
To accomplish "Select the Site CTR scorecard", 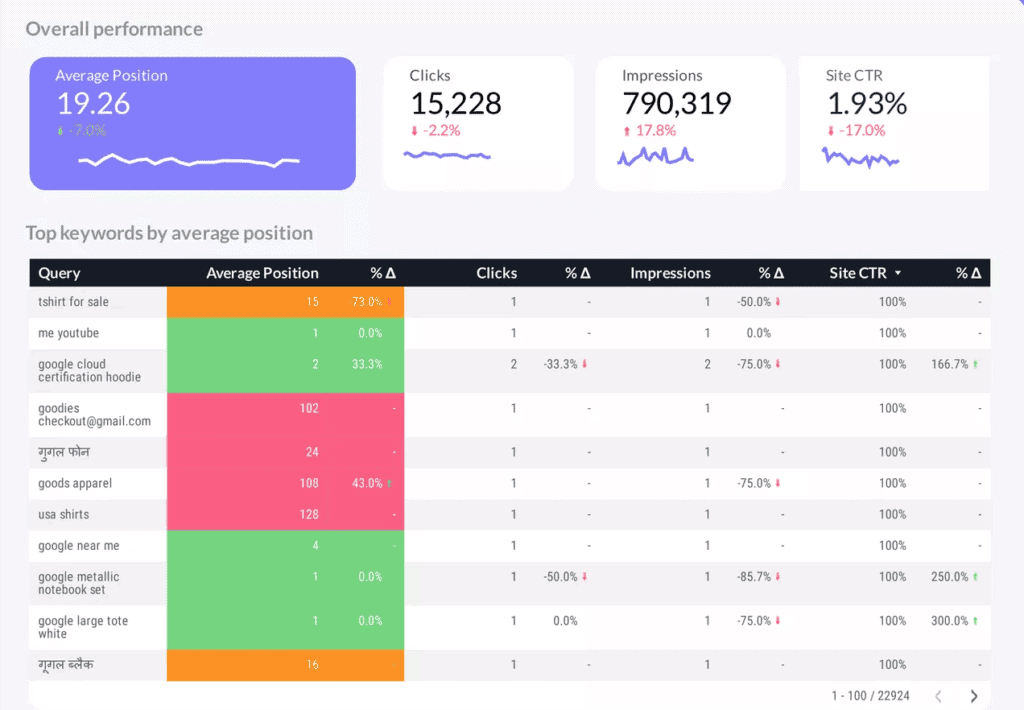I will click(894, 123).
